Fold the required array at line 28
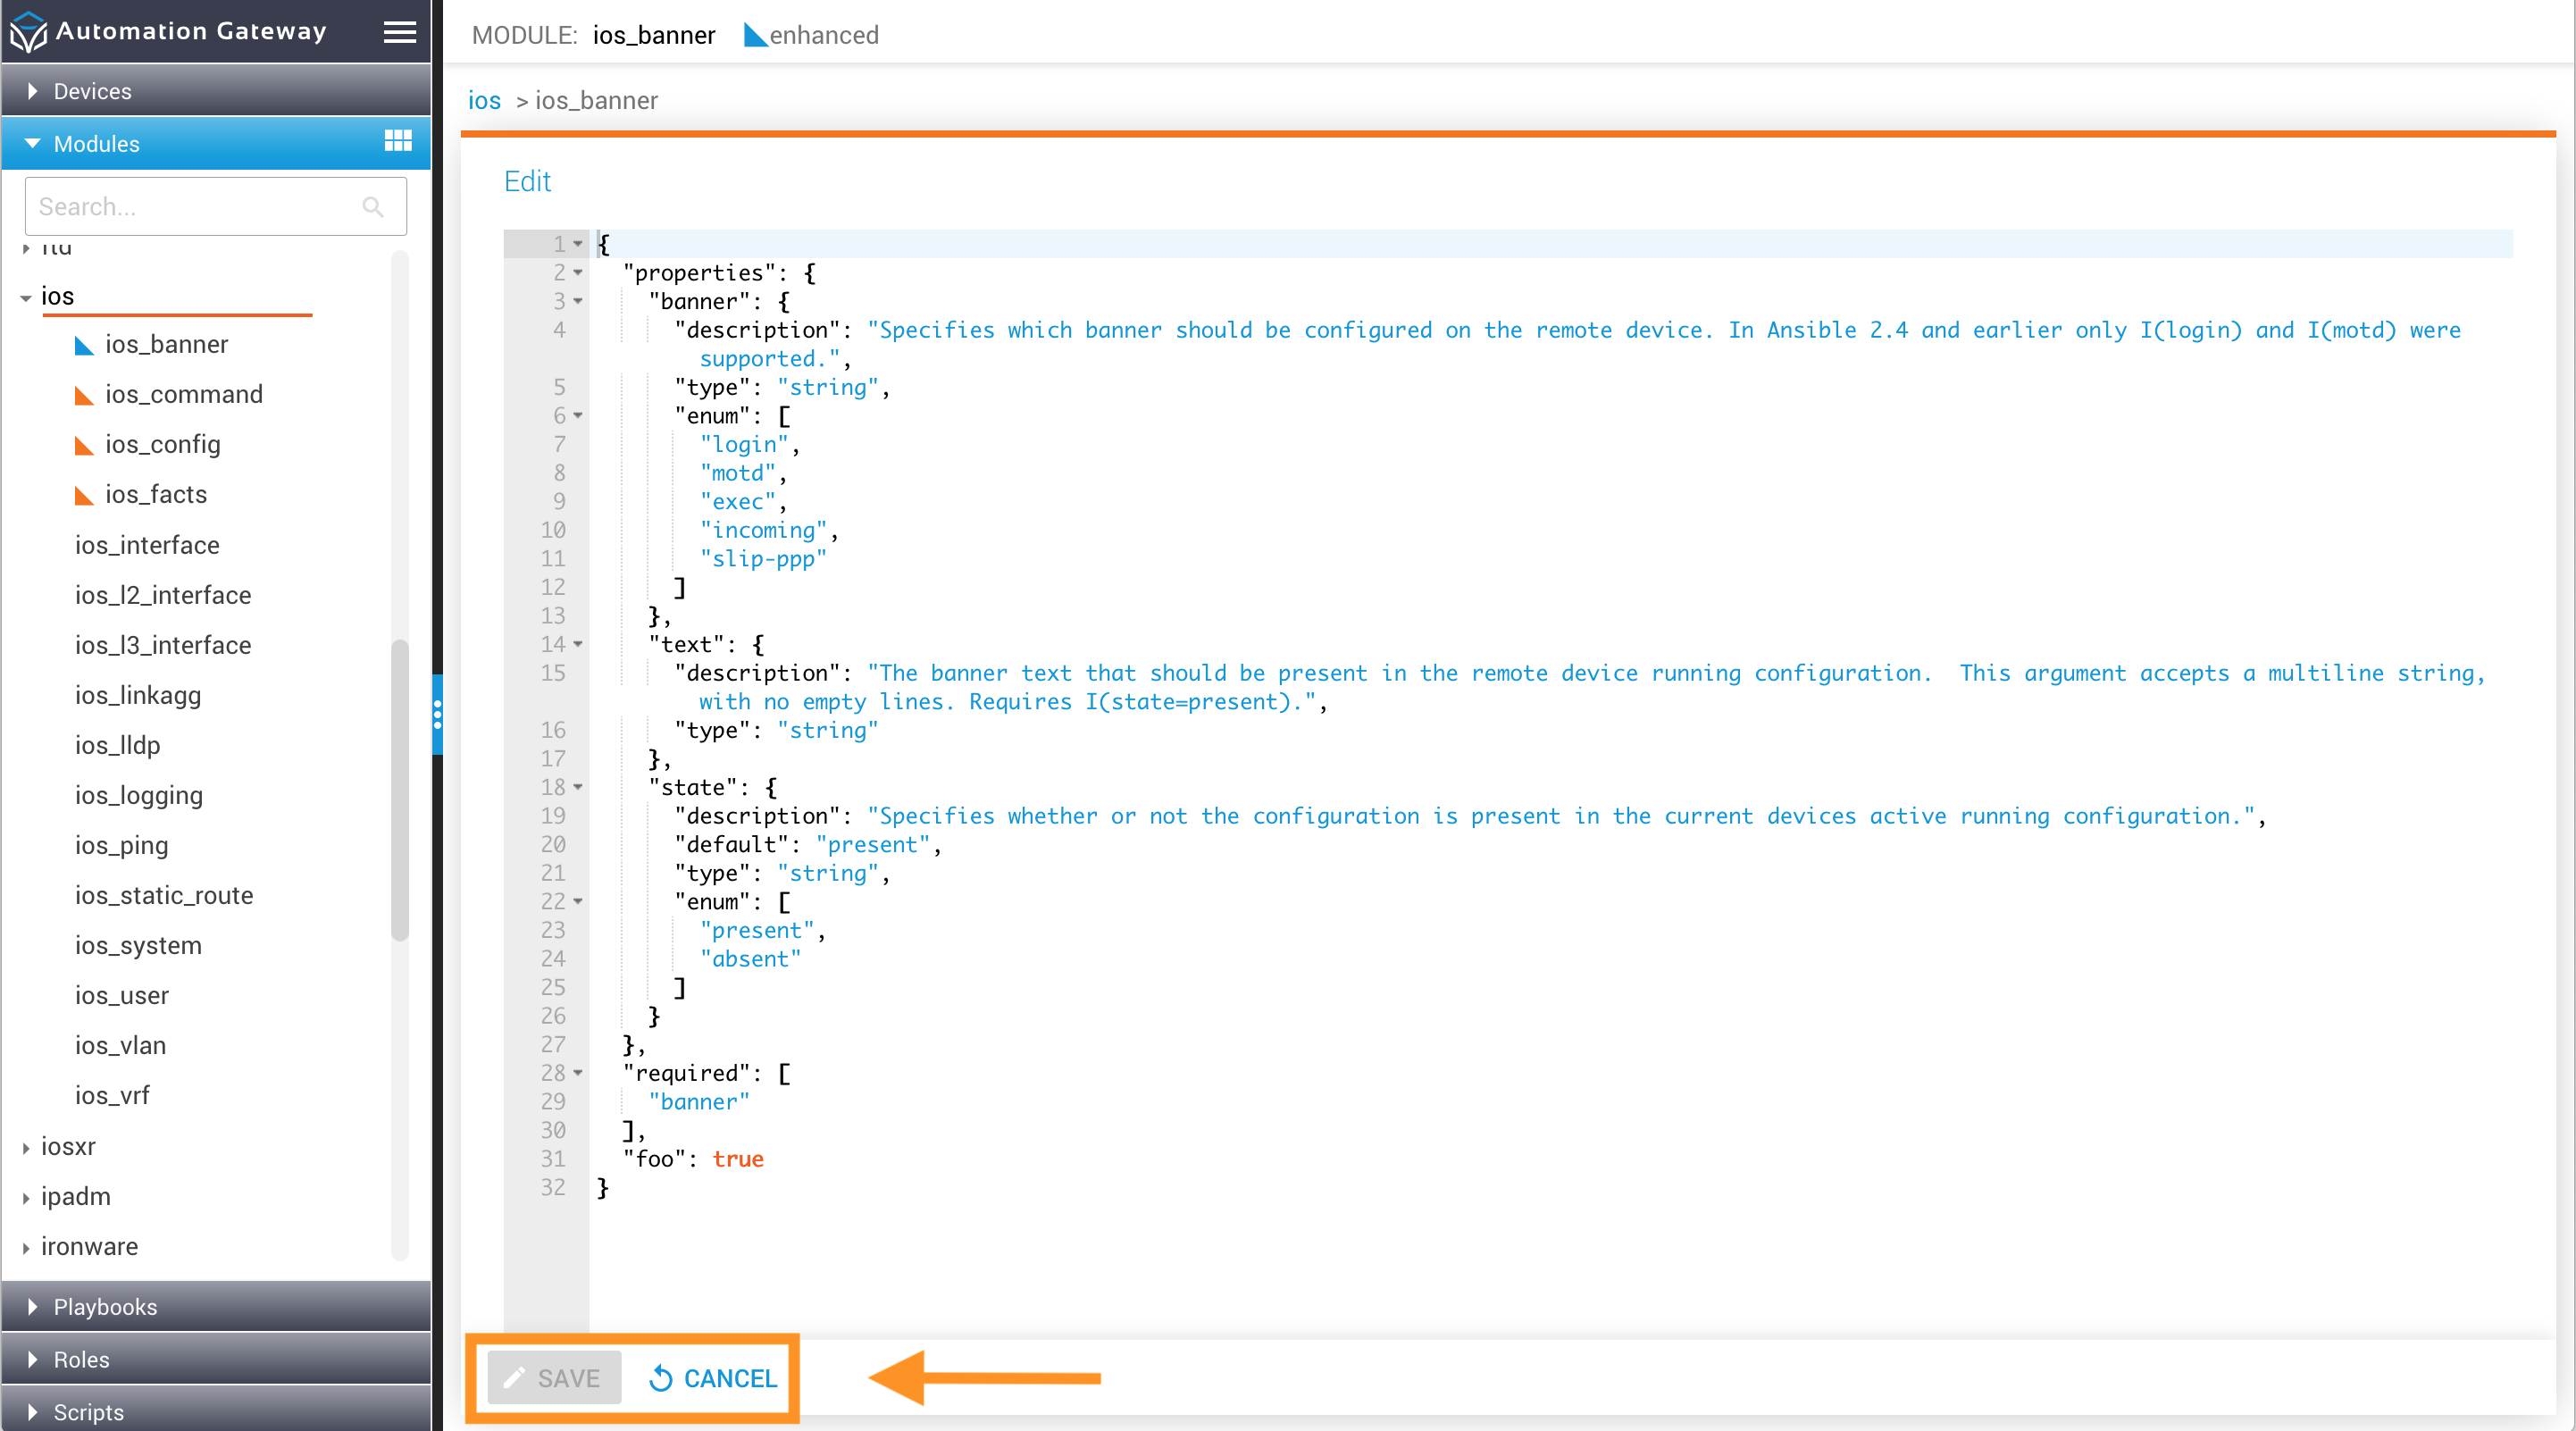 pos(578,1074)
